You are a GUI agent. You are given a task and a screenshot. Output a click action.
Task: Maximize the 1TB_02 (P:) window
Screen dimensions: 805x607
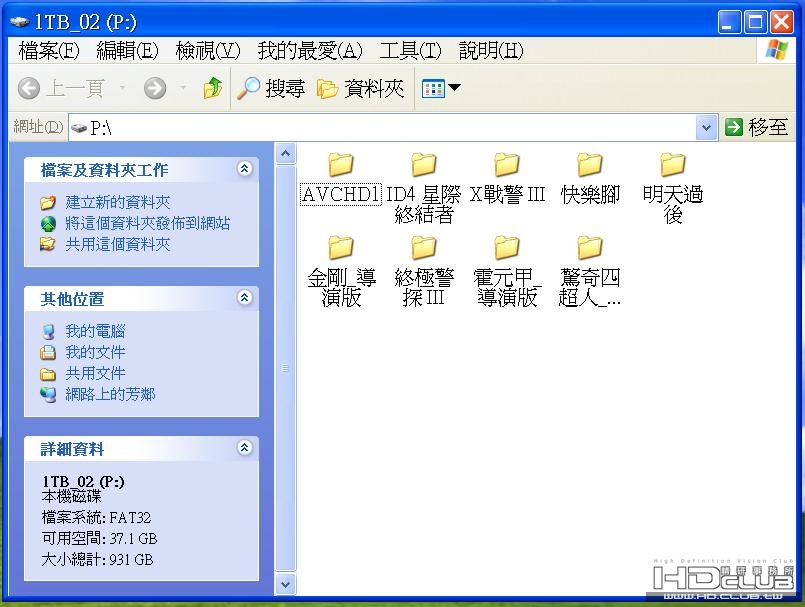[755, 22]
